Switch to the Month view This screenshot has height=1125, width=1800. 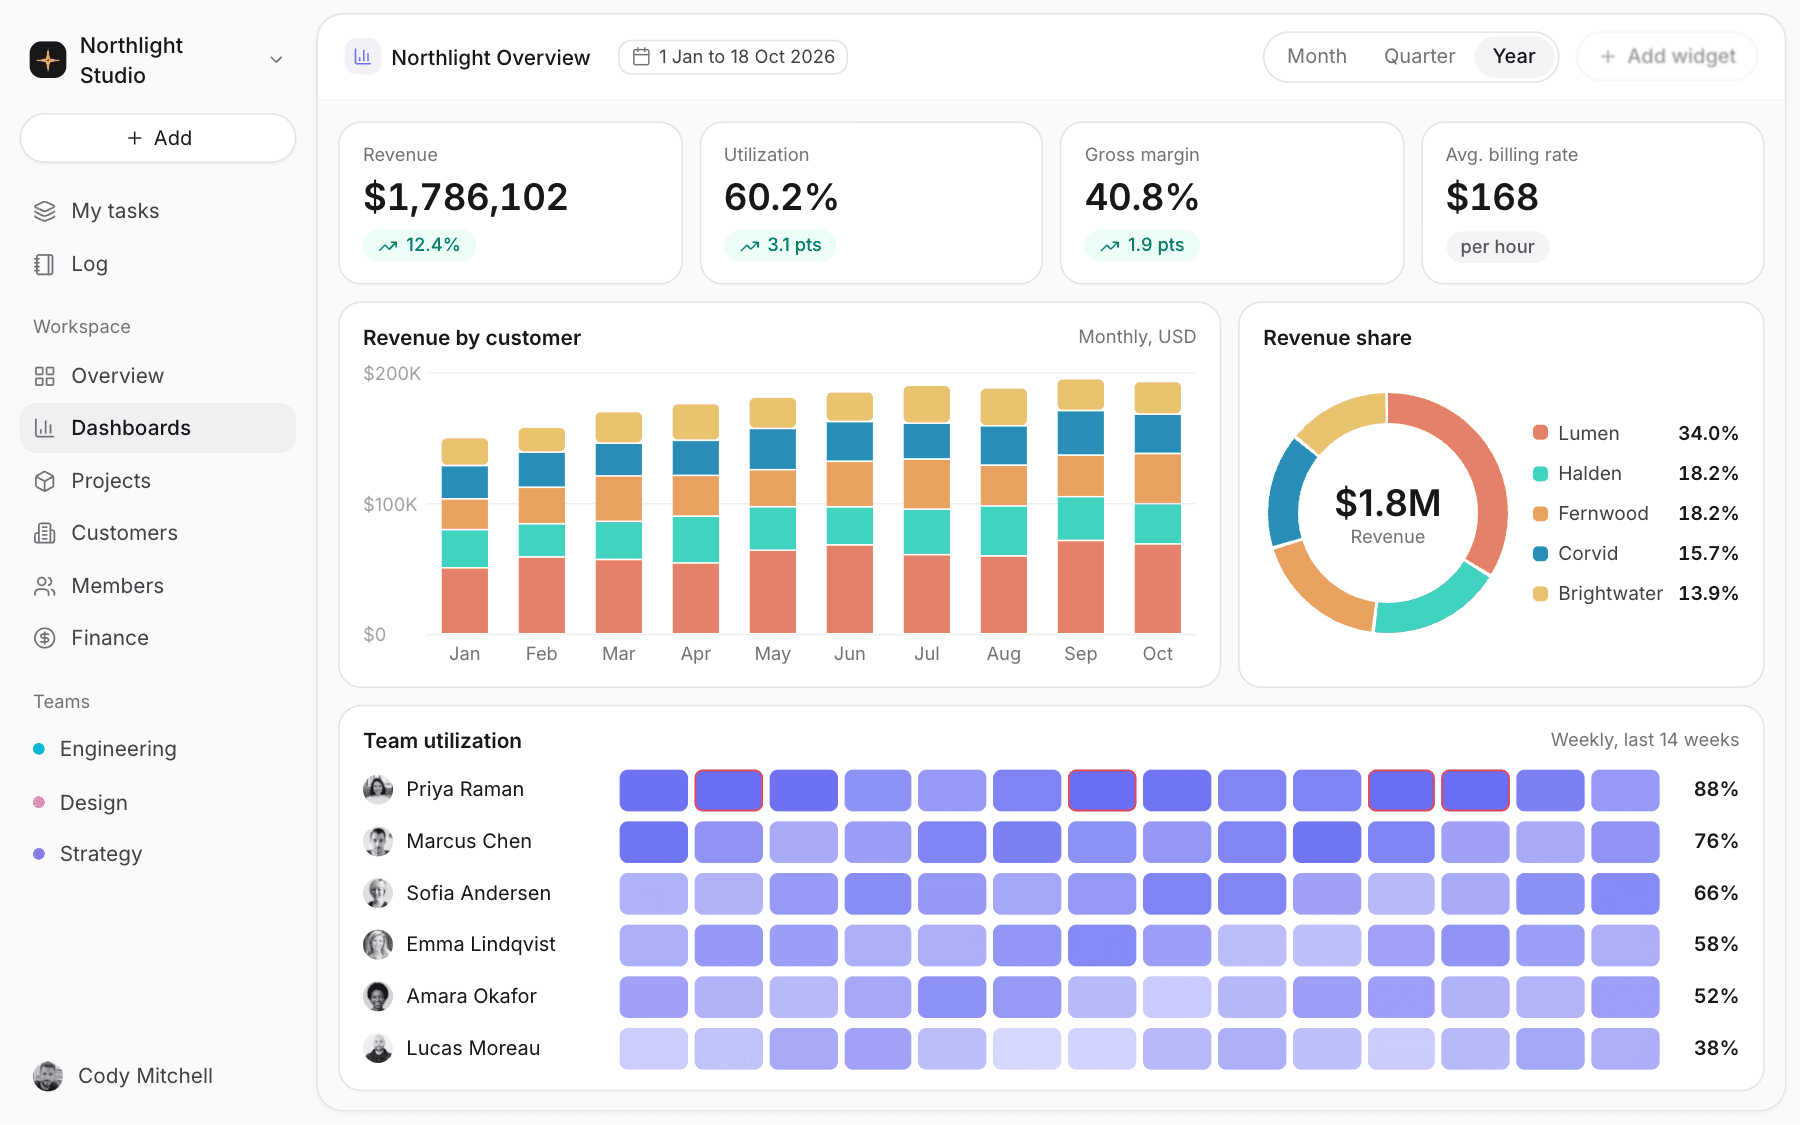(x=1317, y=57)
